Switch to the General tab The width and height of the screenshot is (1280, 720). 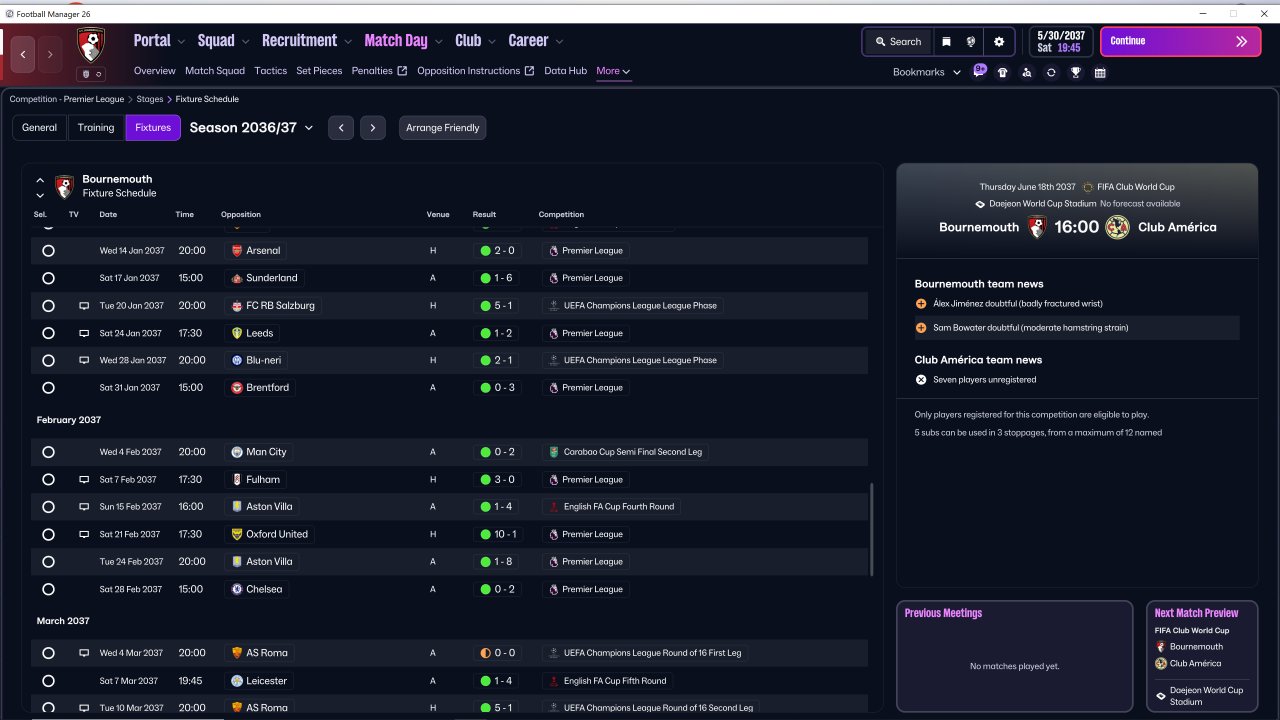click(40, 128)
